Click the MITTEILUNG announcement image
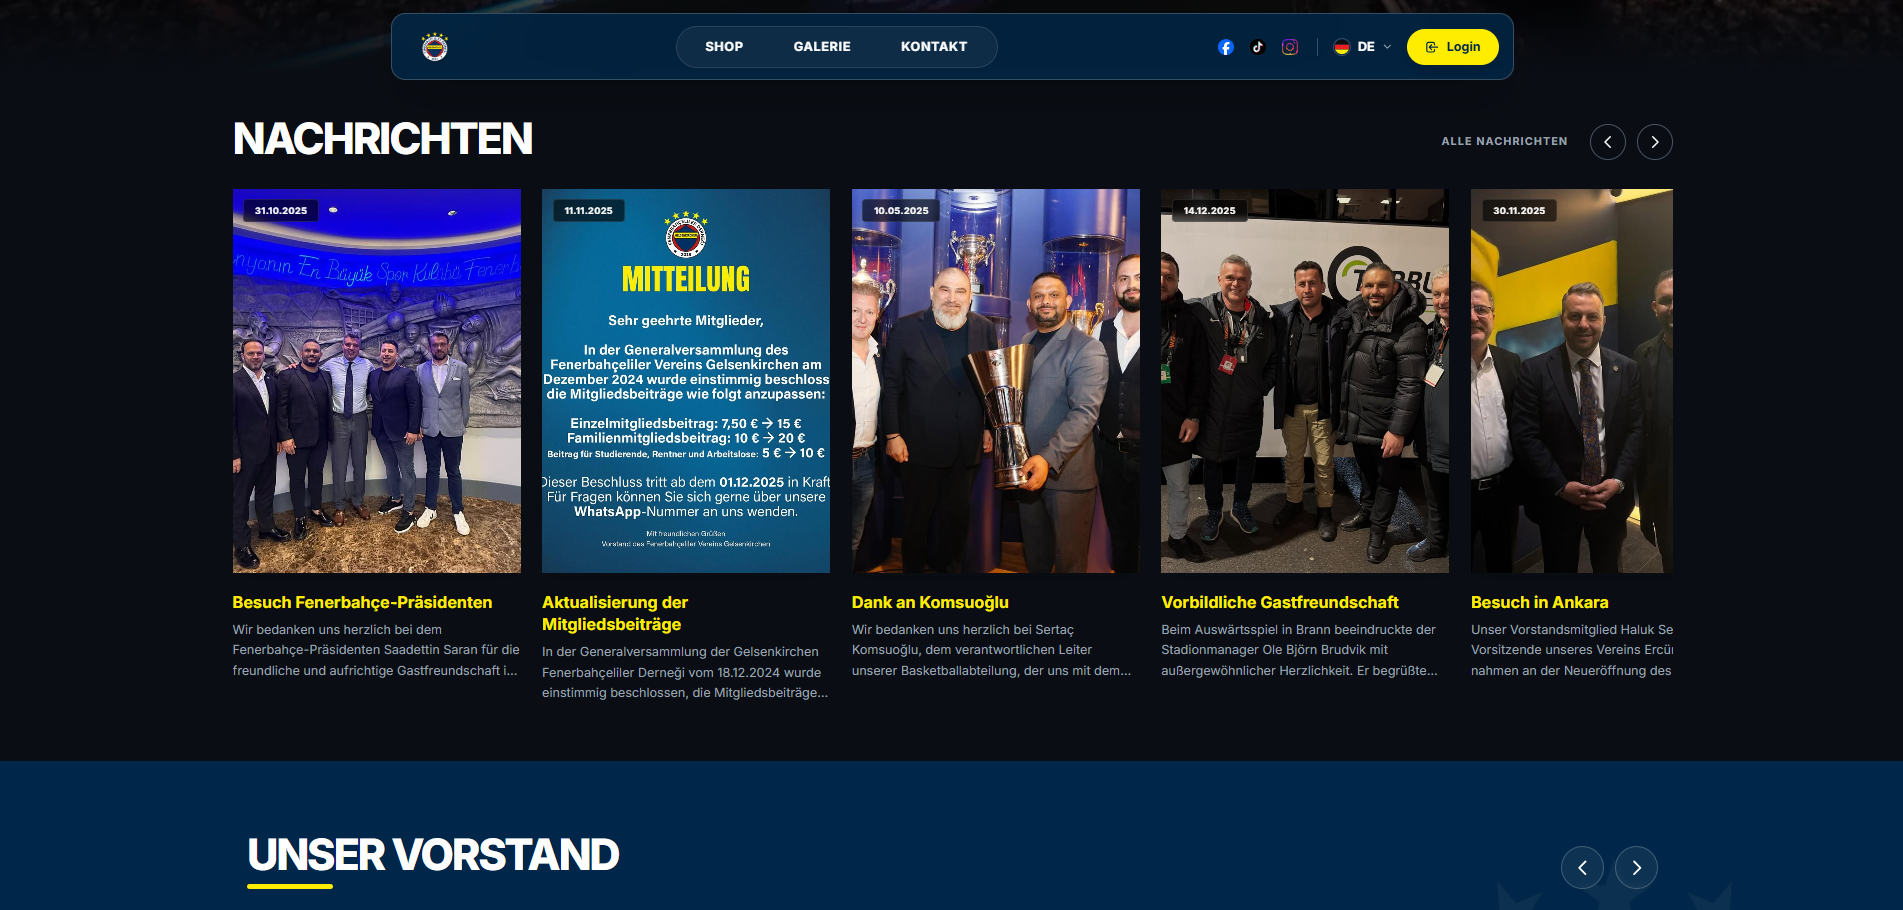This screenshot has height=910, width=1903. (686, 381)
